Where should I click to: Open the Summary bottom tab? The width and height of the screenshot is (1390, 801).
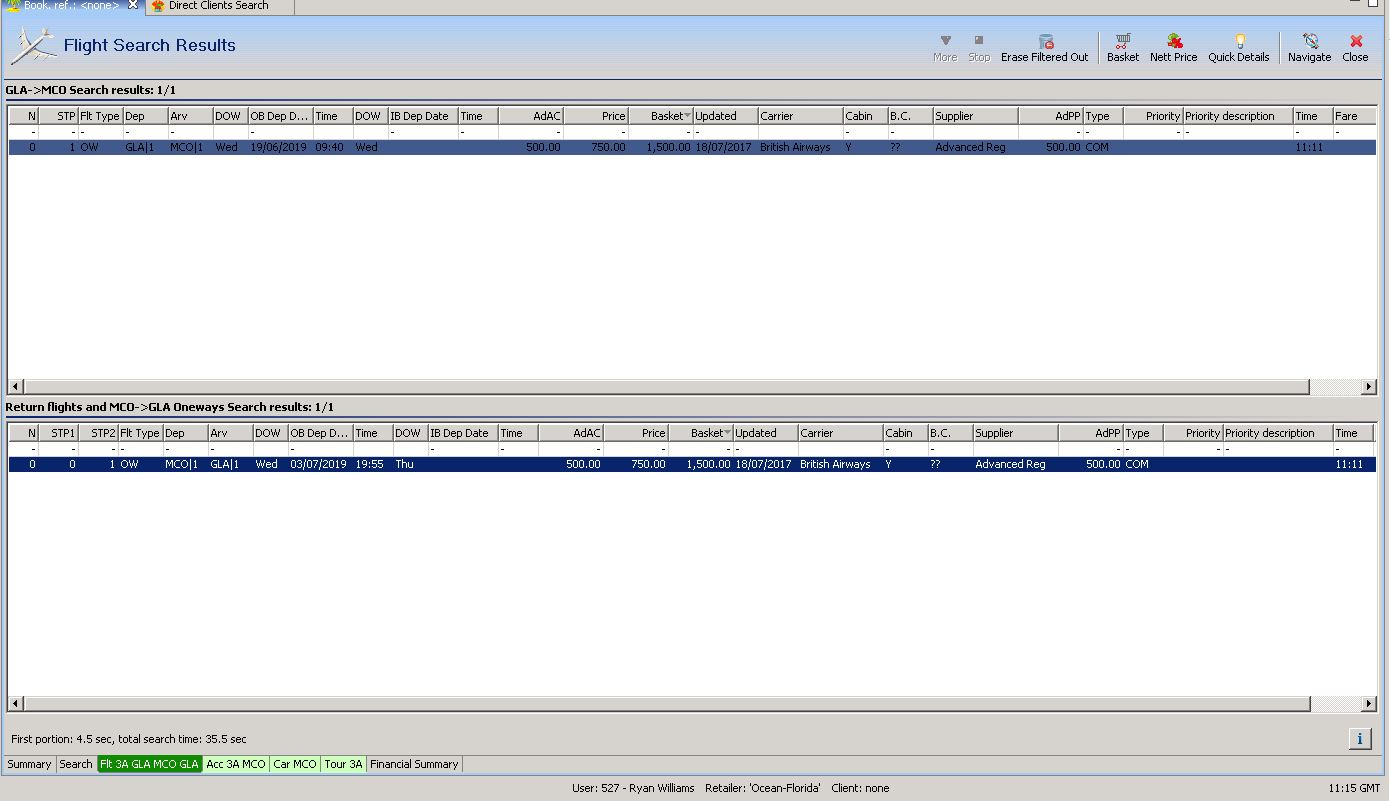29,764
